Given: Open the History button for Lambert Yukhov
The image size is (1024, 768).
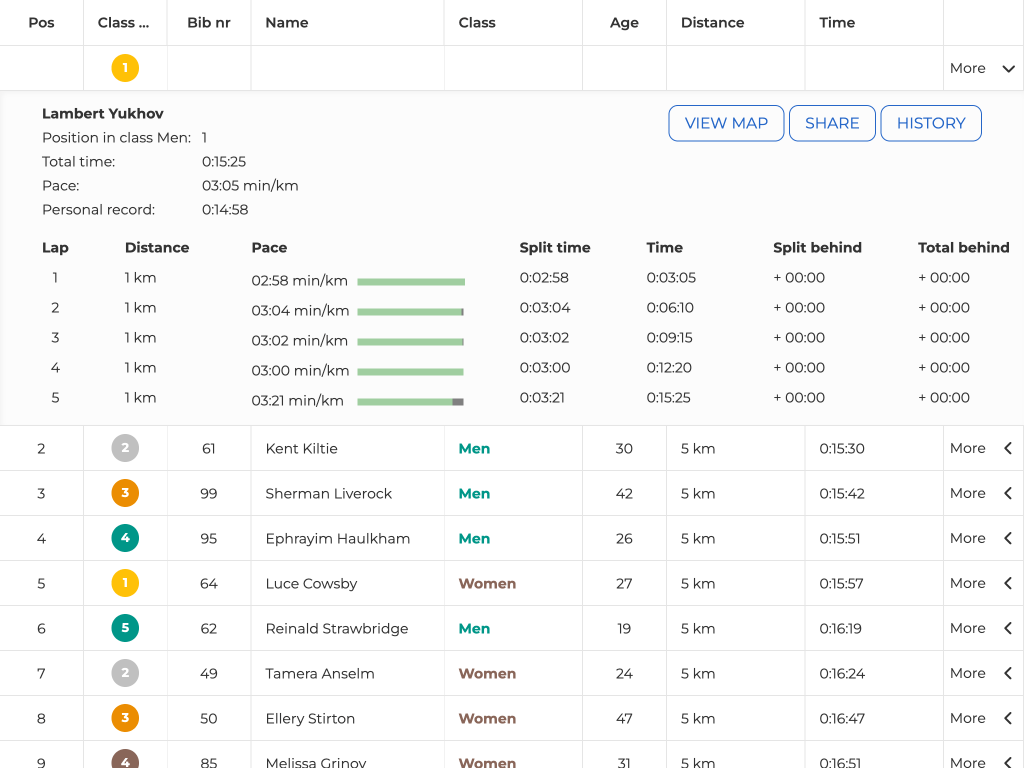Looking at the screenshot, I should [930, 123].
